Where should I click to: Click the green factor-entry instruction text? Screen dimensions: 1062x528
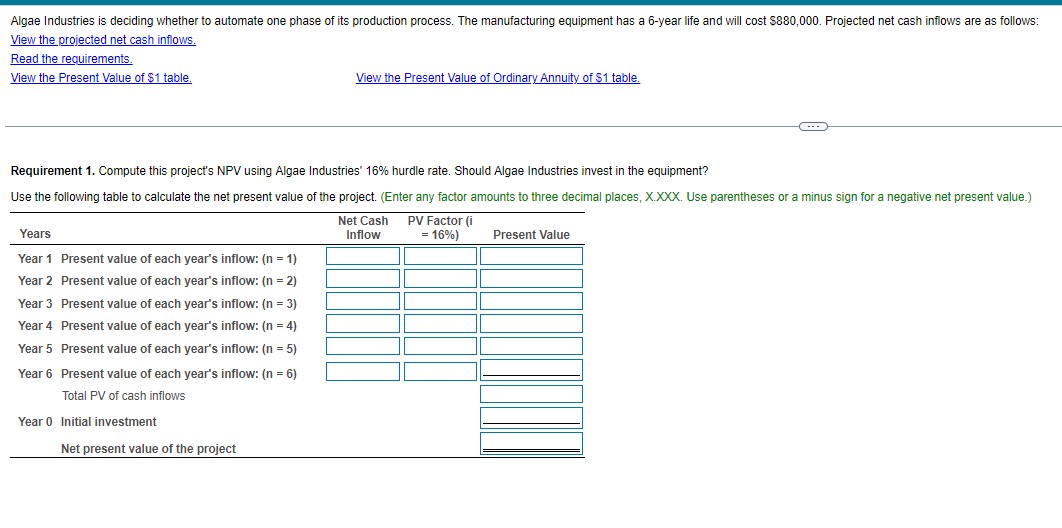[706, 197]
